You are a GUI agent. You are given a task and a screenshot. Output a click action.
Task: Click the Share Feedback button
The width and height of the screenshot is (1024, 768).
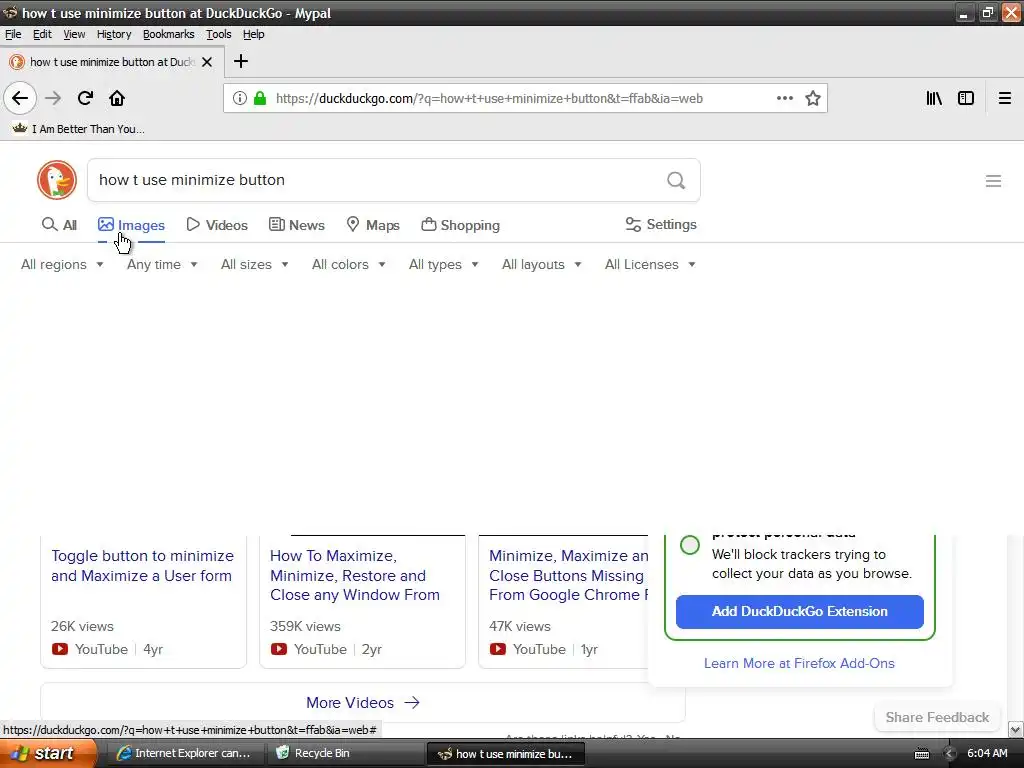pos(937,717)
